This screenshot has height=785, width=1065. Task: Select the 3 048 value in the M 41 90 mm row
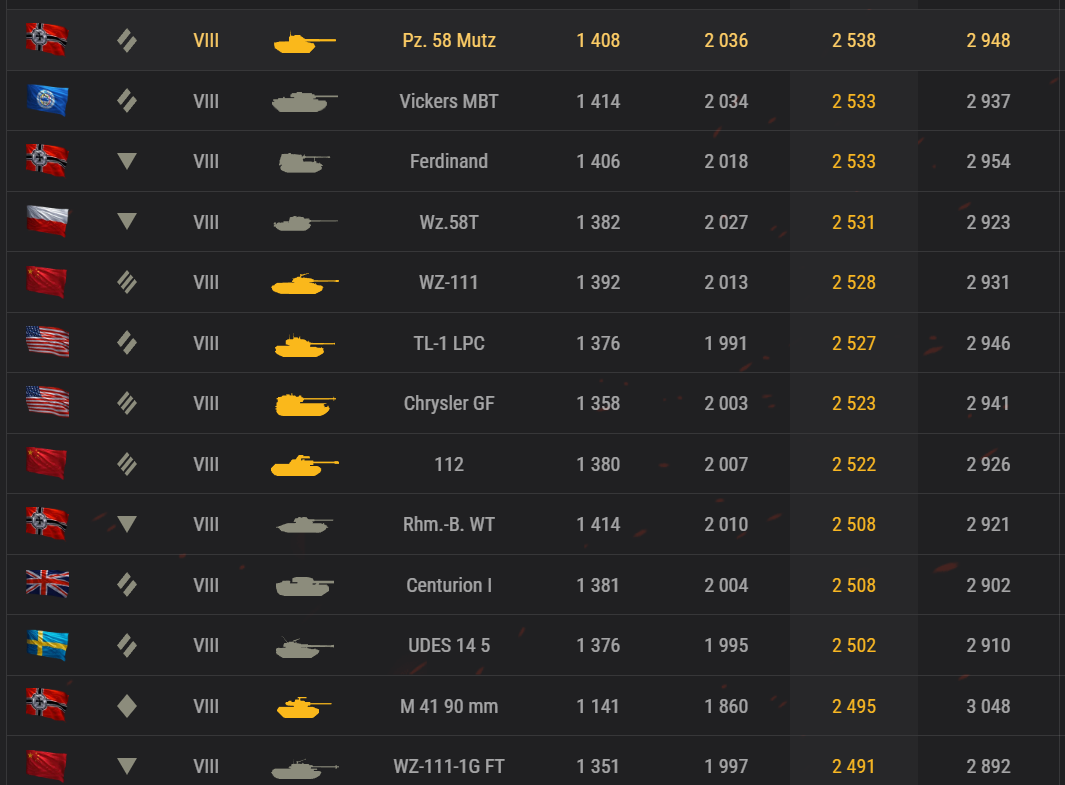coord(988,706)
